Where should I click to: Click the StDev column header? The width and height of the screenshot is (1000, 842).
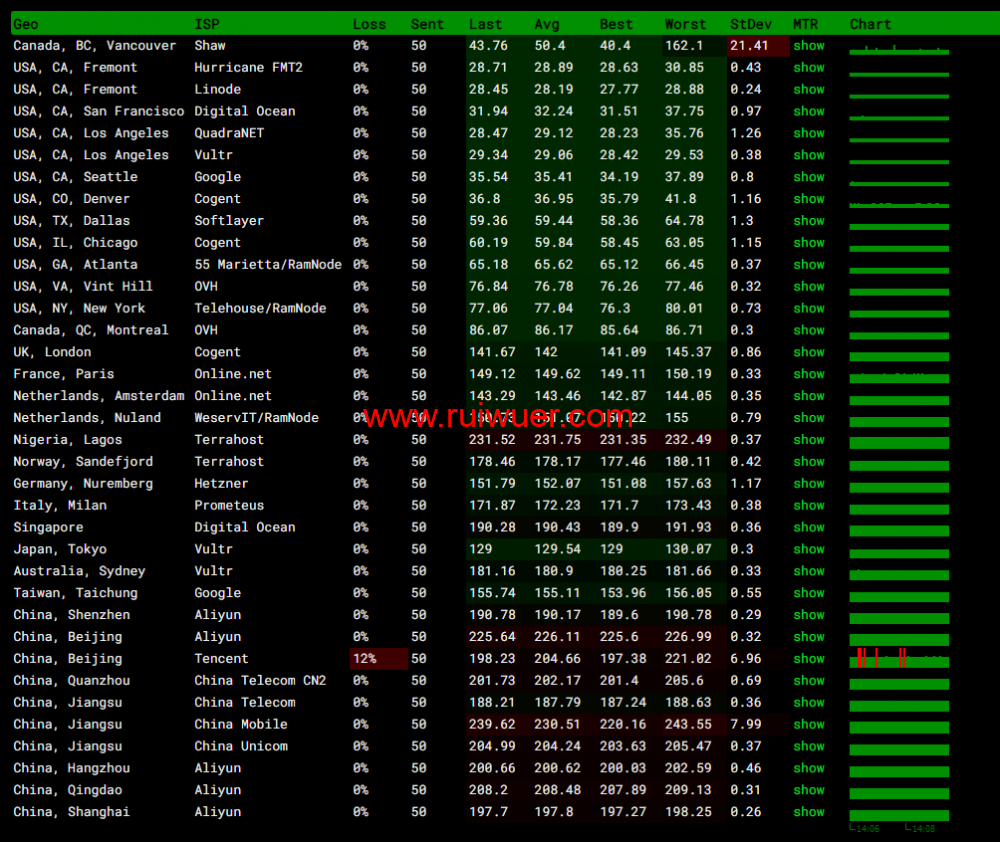[750, 24]
